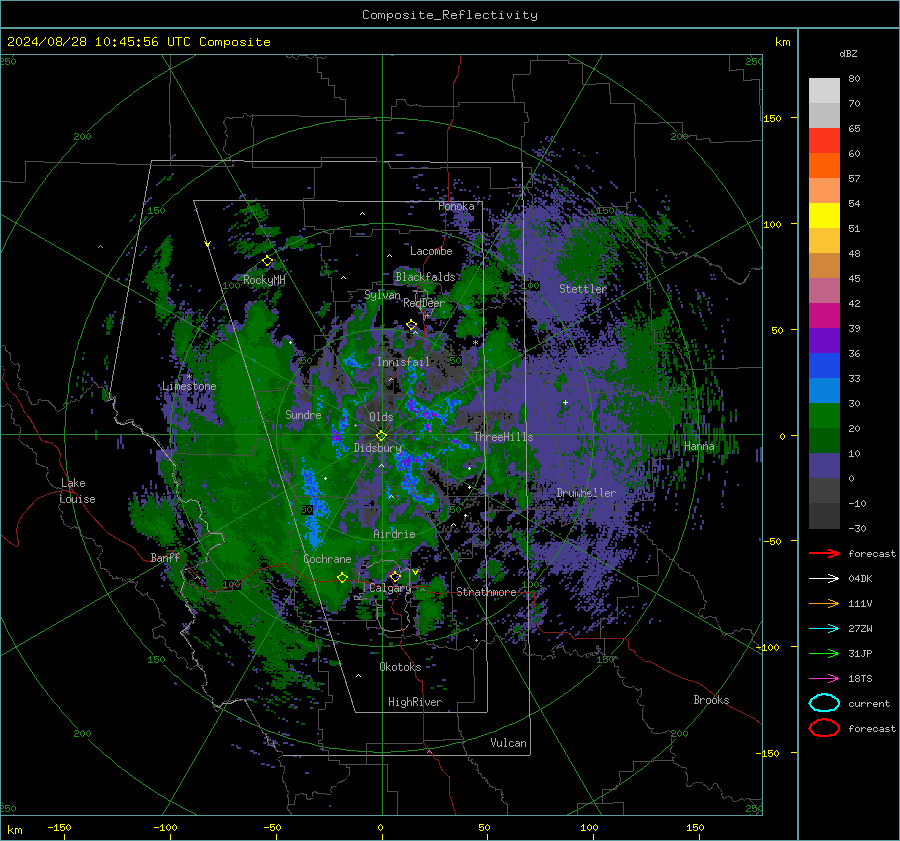Click the Lacombe city label
This screenshot has width=900, height=841.
pos(431,251)
